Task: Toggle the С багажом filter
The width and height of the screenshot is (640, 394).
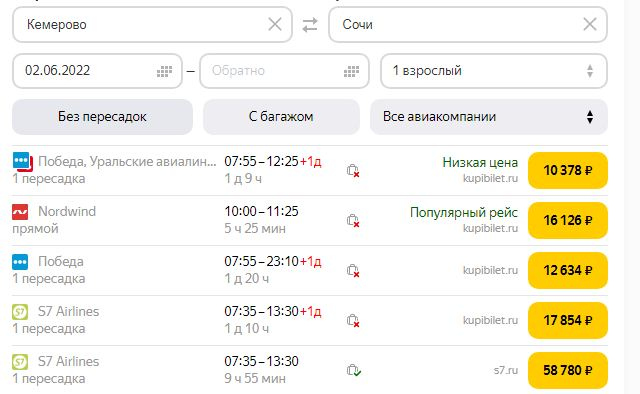Action: 281,117
